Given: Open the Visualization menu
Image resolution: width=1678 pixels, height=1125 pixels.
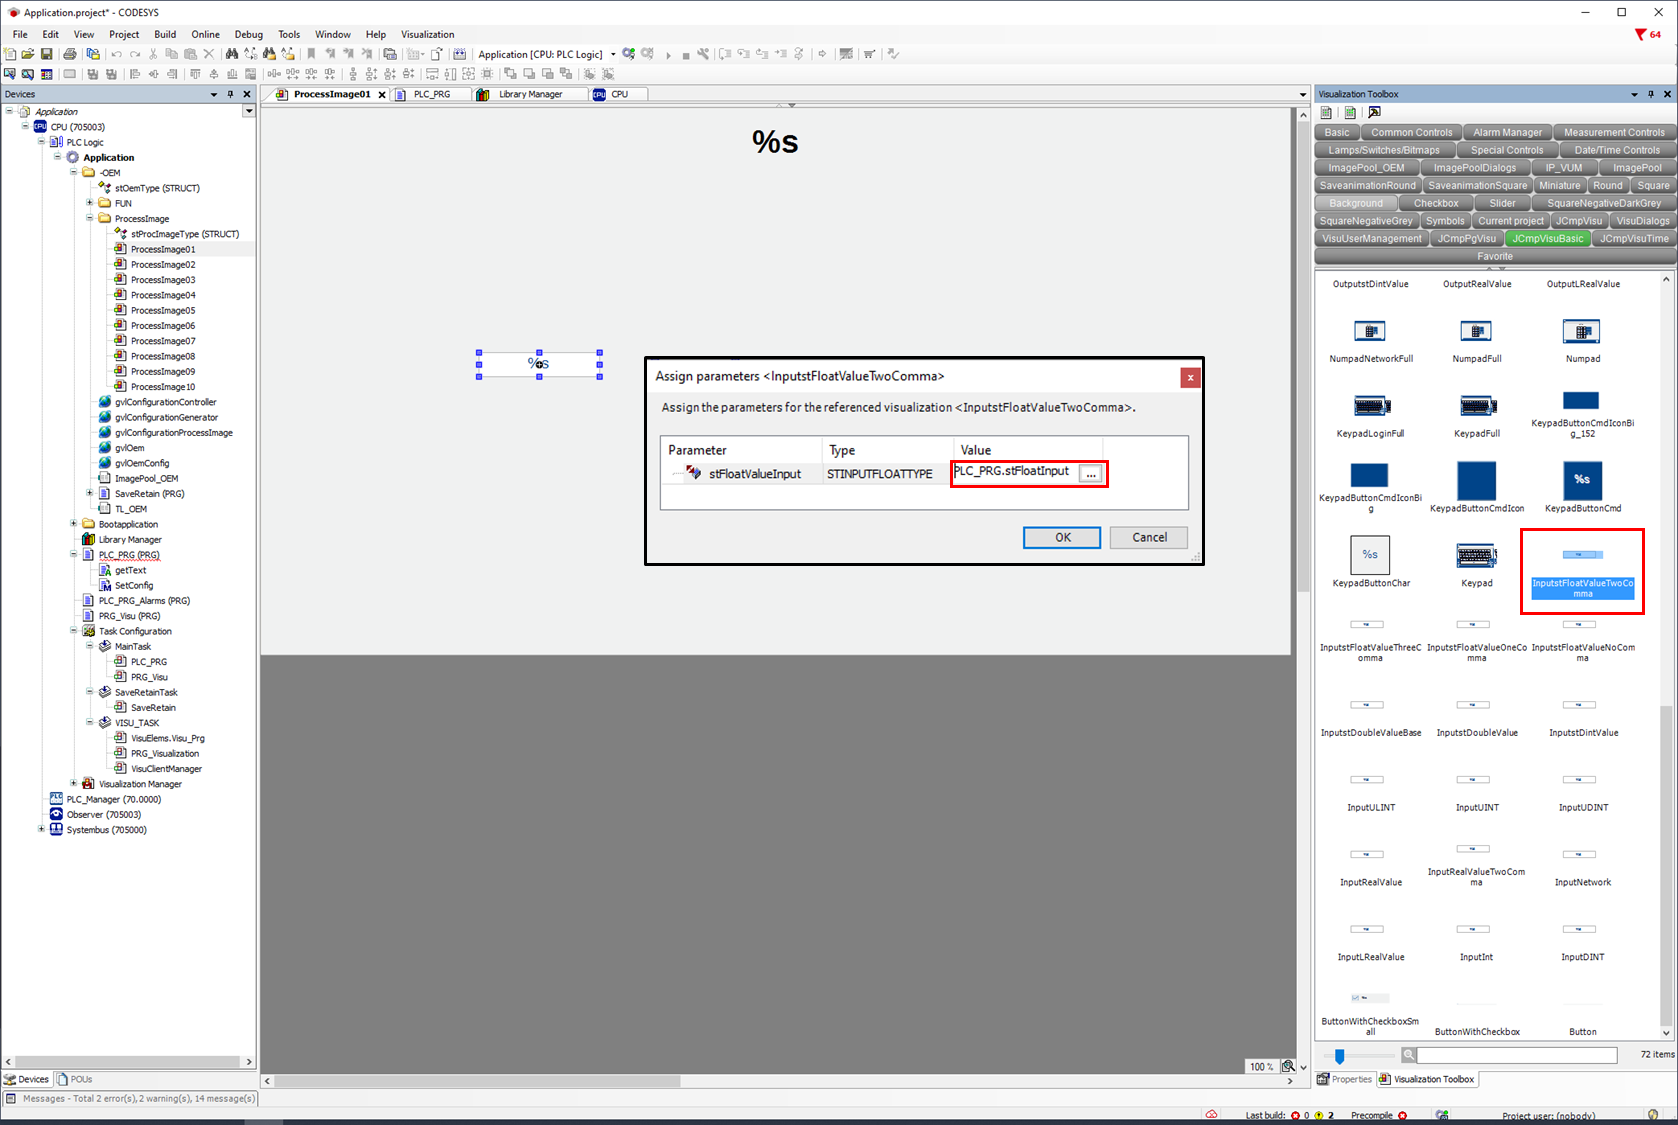Looking at the screenshot, I should pyautogui.click(x=427, y=34).
